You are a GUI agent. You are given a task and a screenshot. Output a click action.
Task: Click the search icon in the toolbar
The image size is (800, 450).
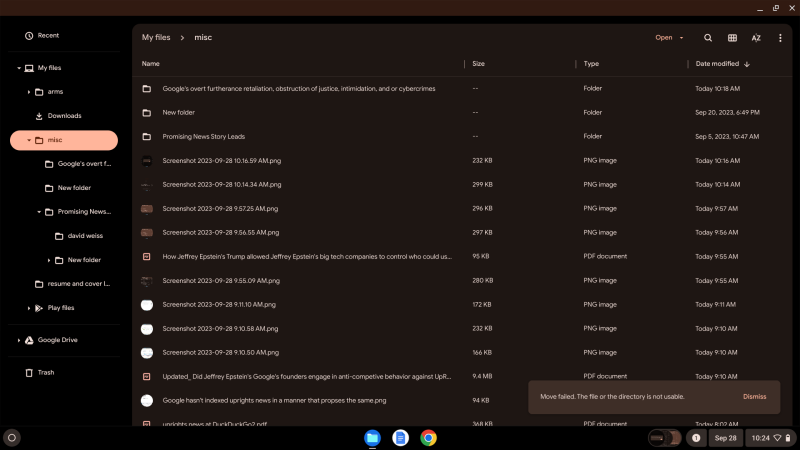pyautogui.click(x=708, y=38)
